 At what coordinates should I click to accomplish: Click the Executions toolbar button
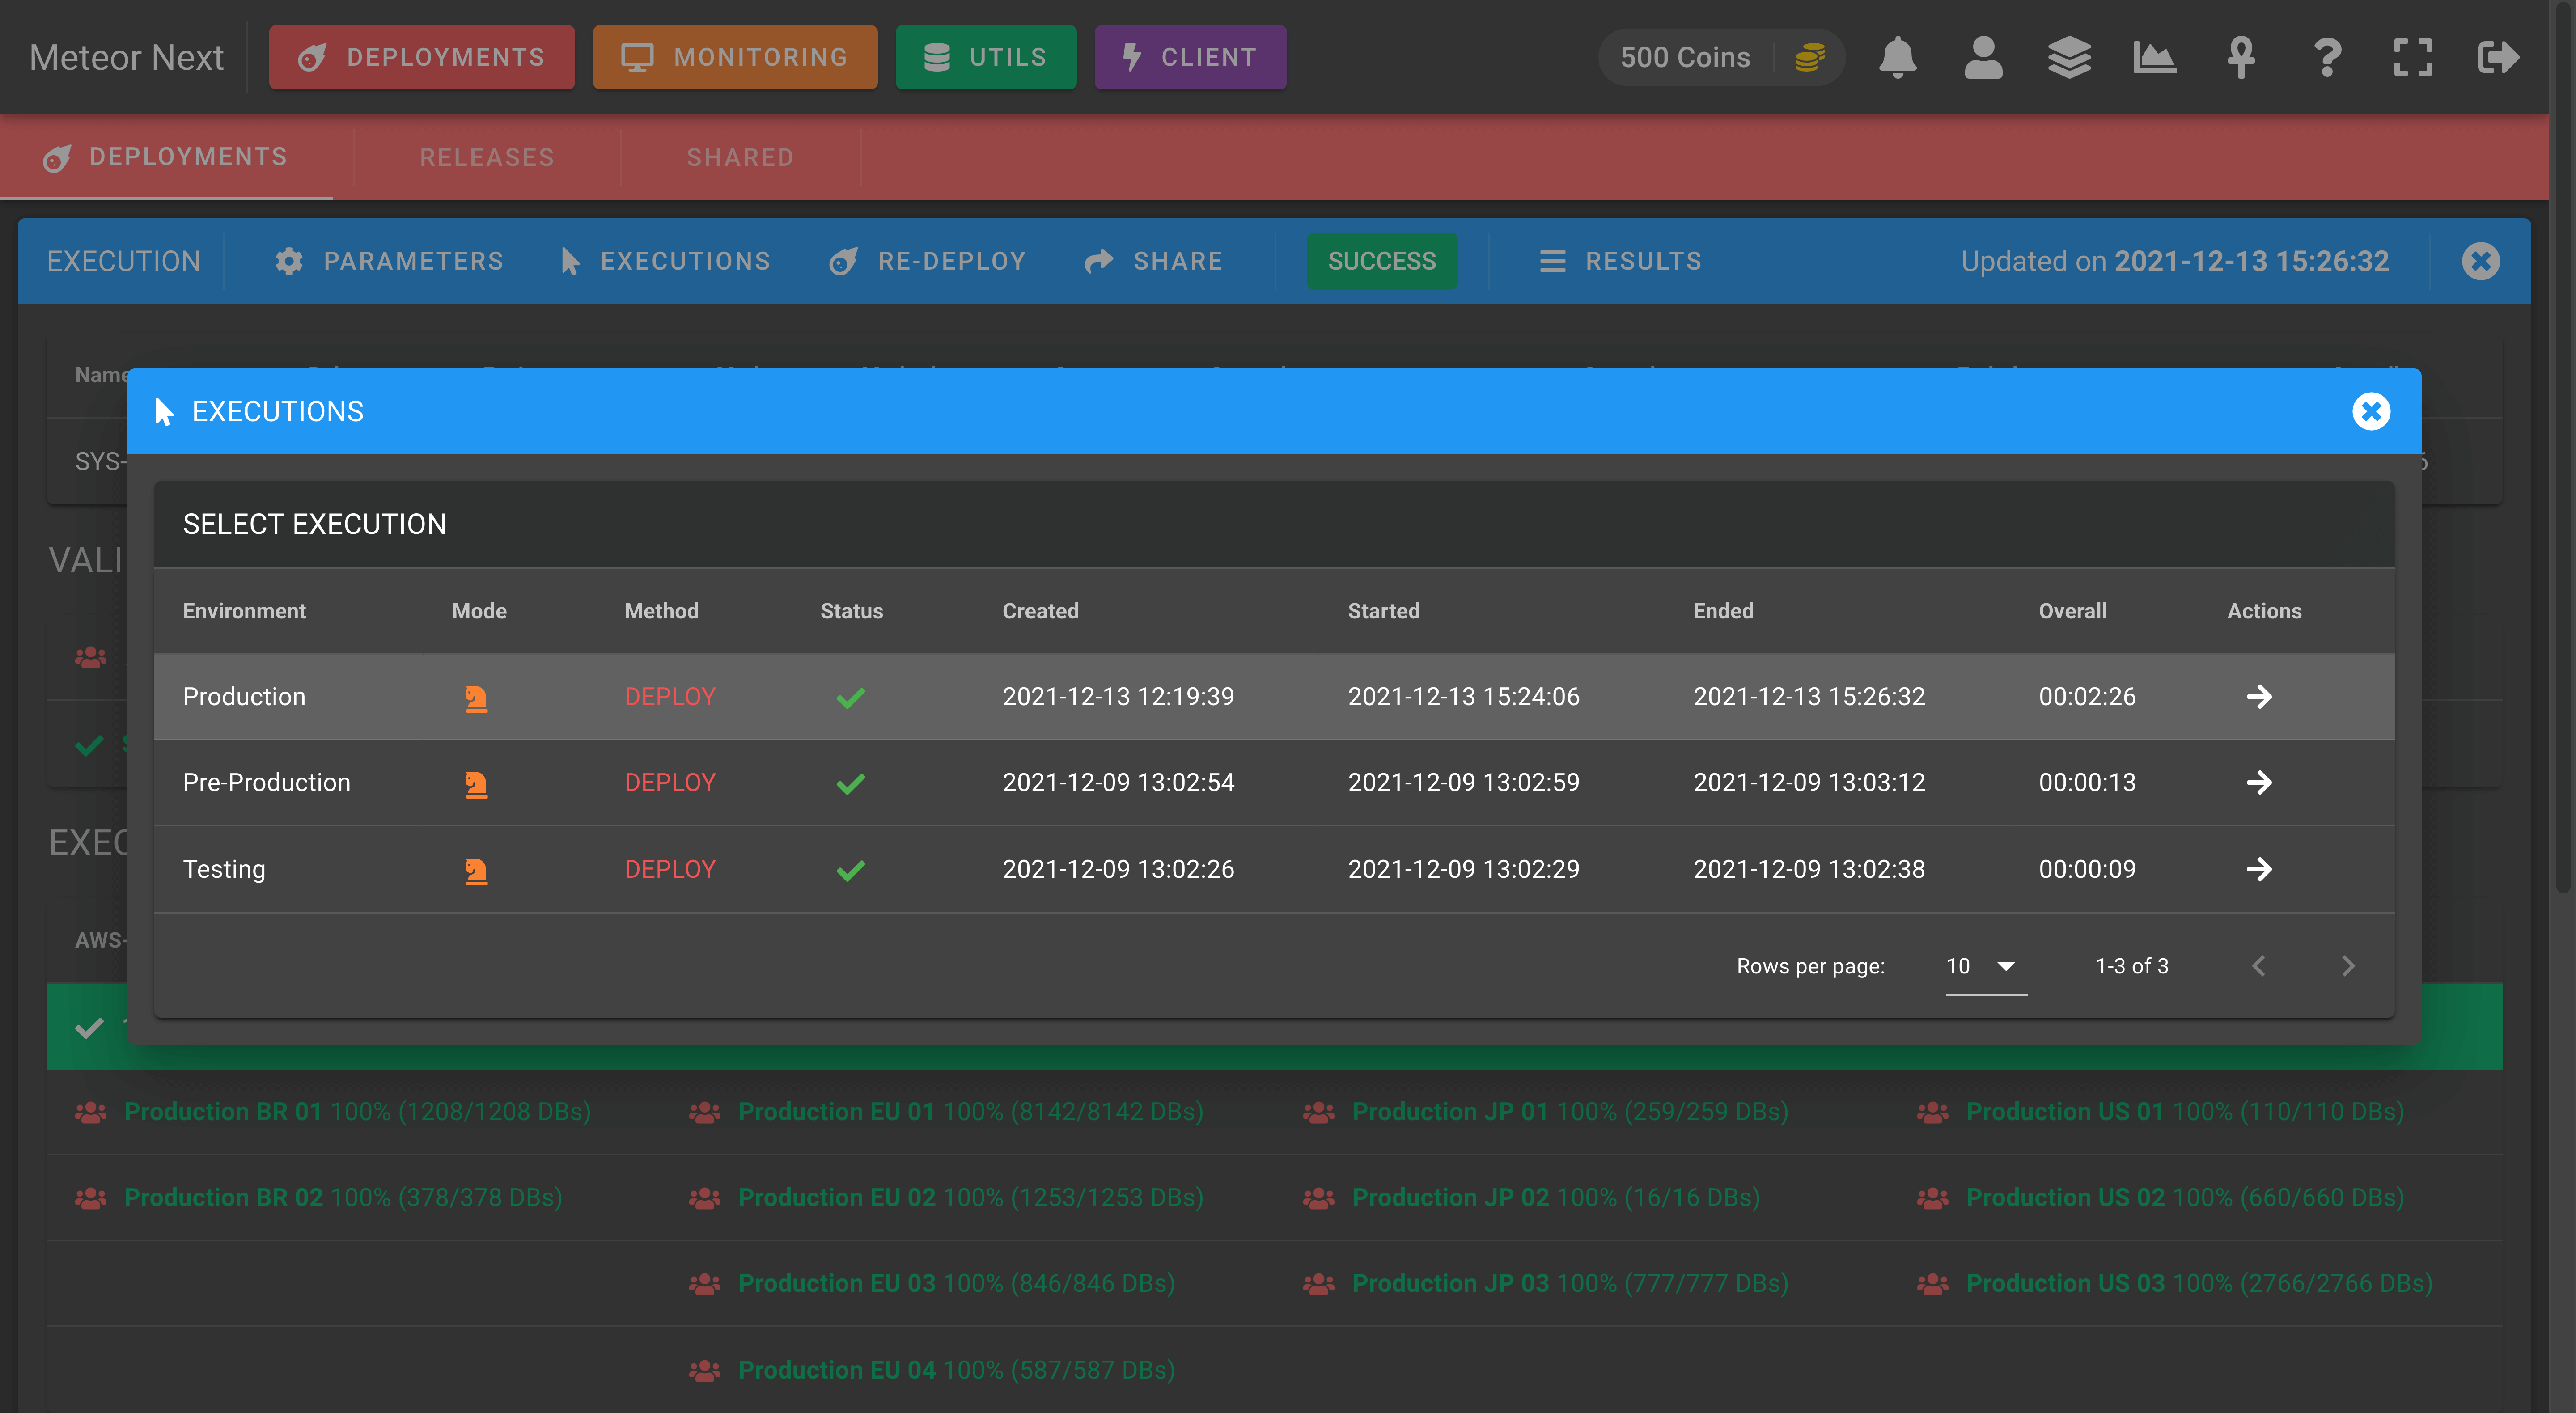665,261
